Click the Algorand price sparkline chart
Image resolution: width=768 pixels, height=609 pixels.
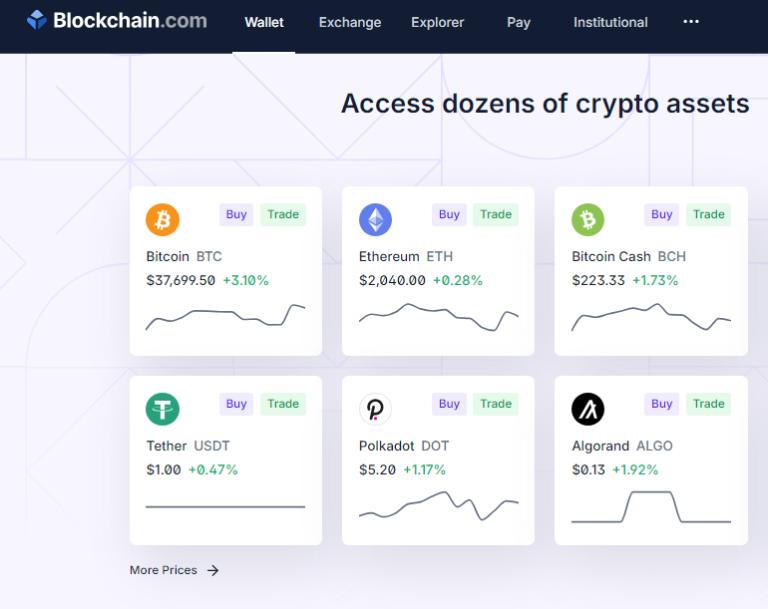(651, 507)
